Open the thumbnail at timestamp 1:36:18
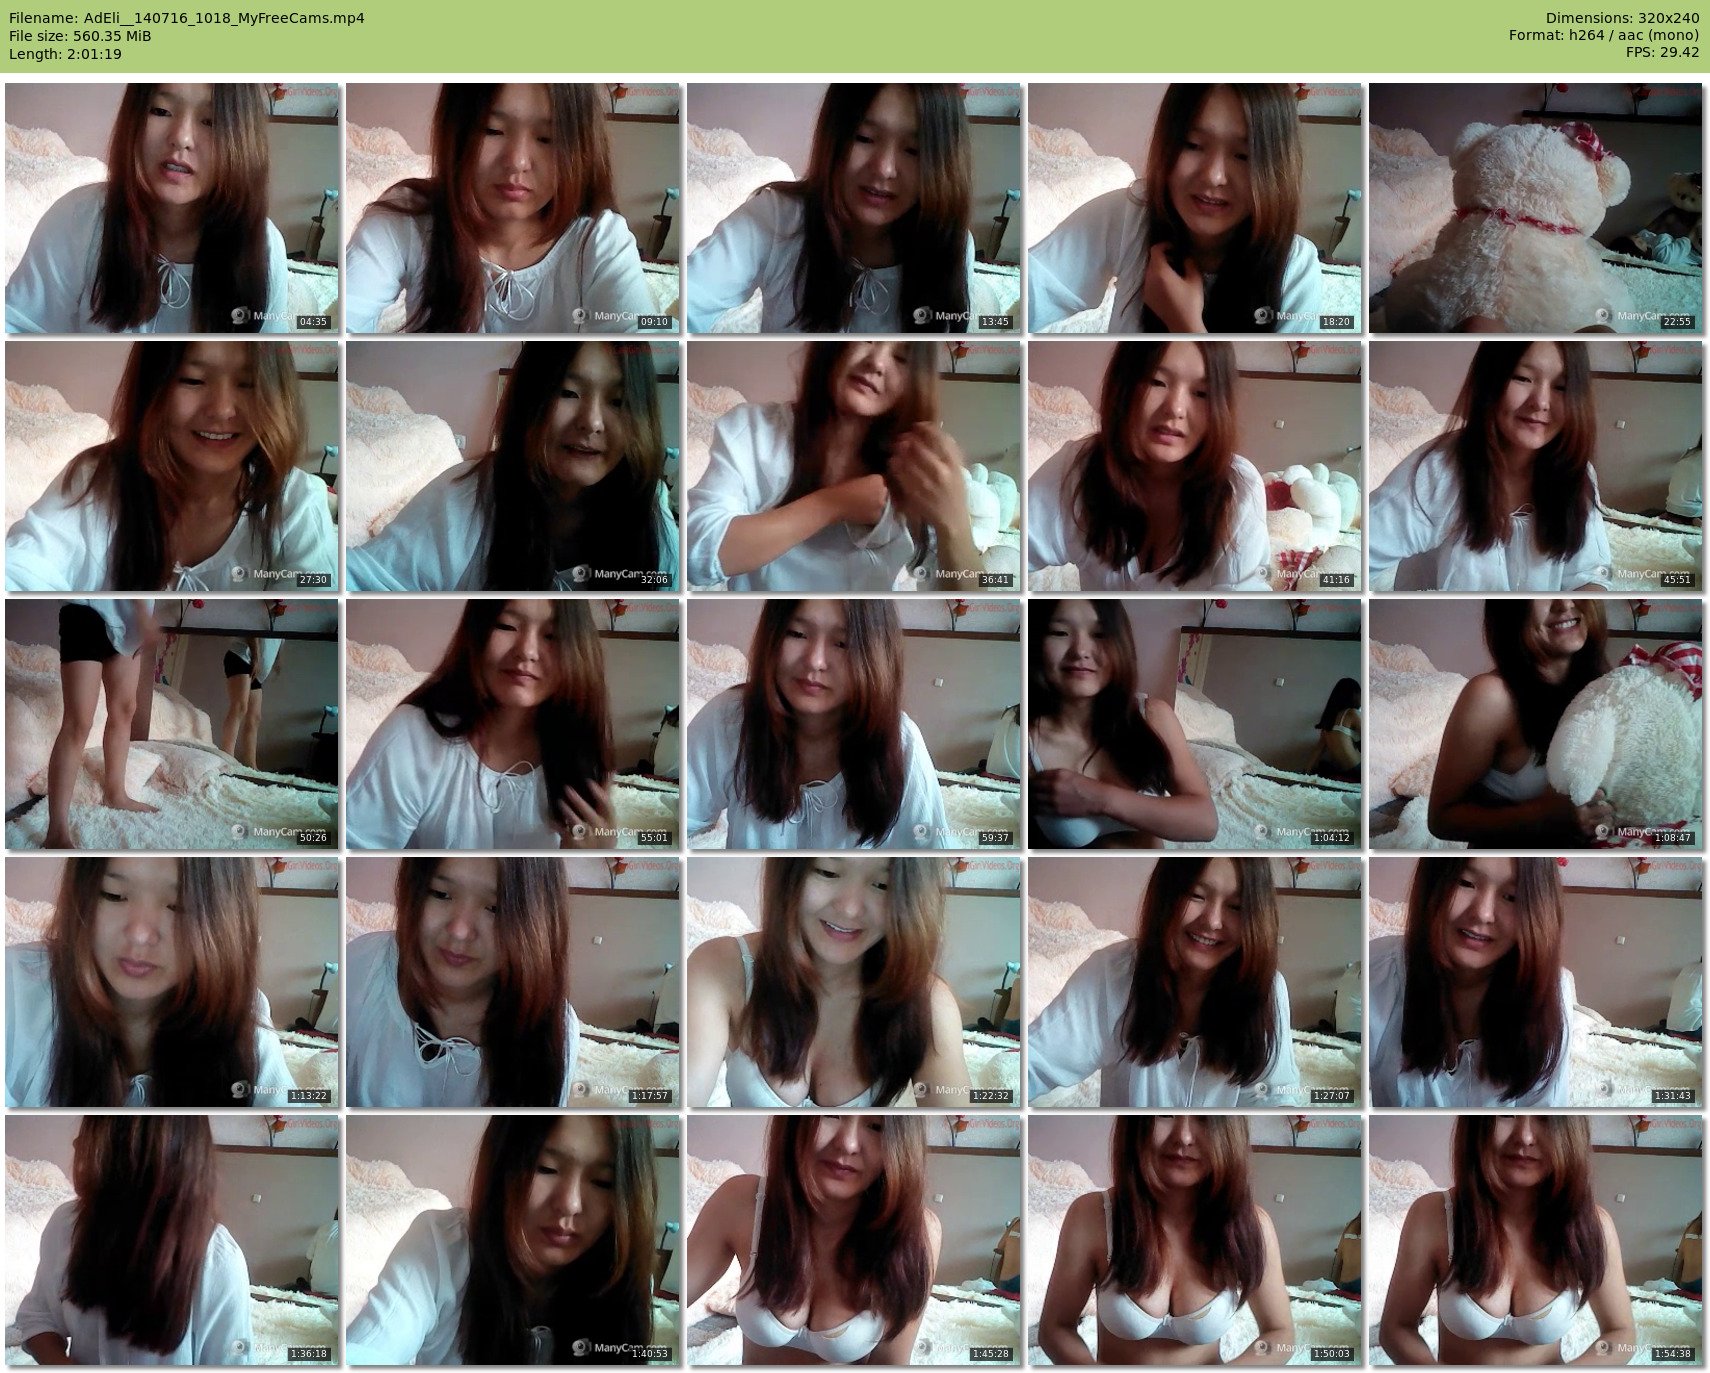The image size is (1710, 1373). [x=172, y=1240]
